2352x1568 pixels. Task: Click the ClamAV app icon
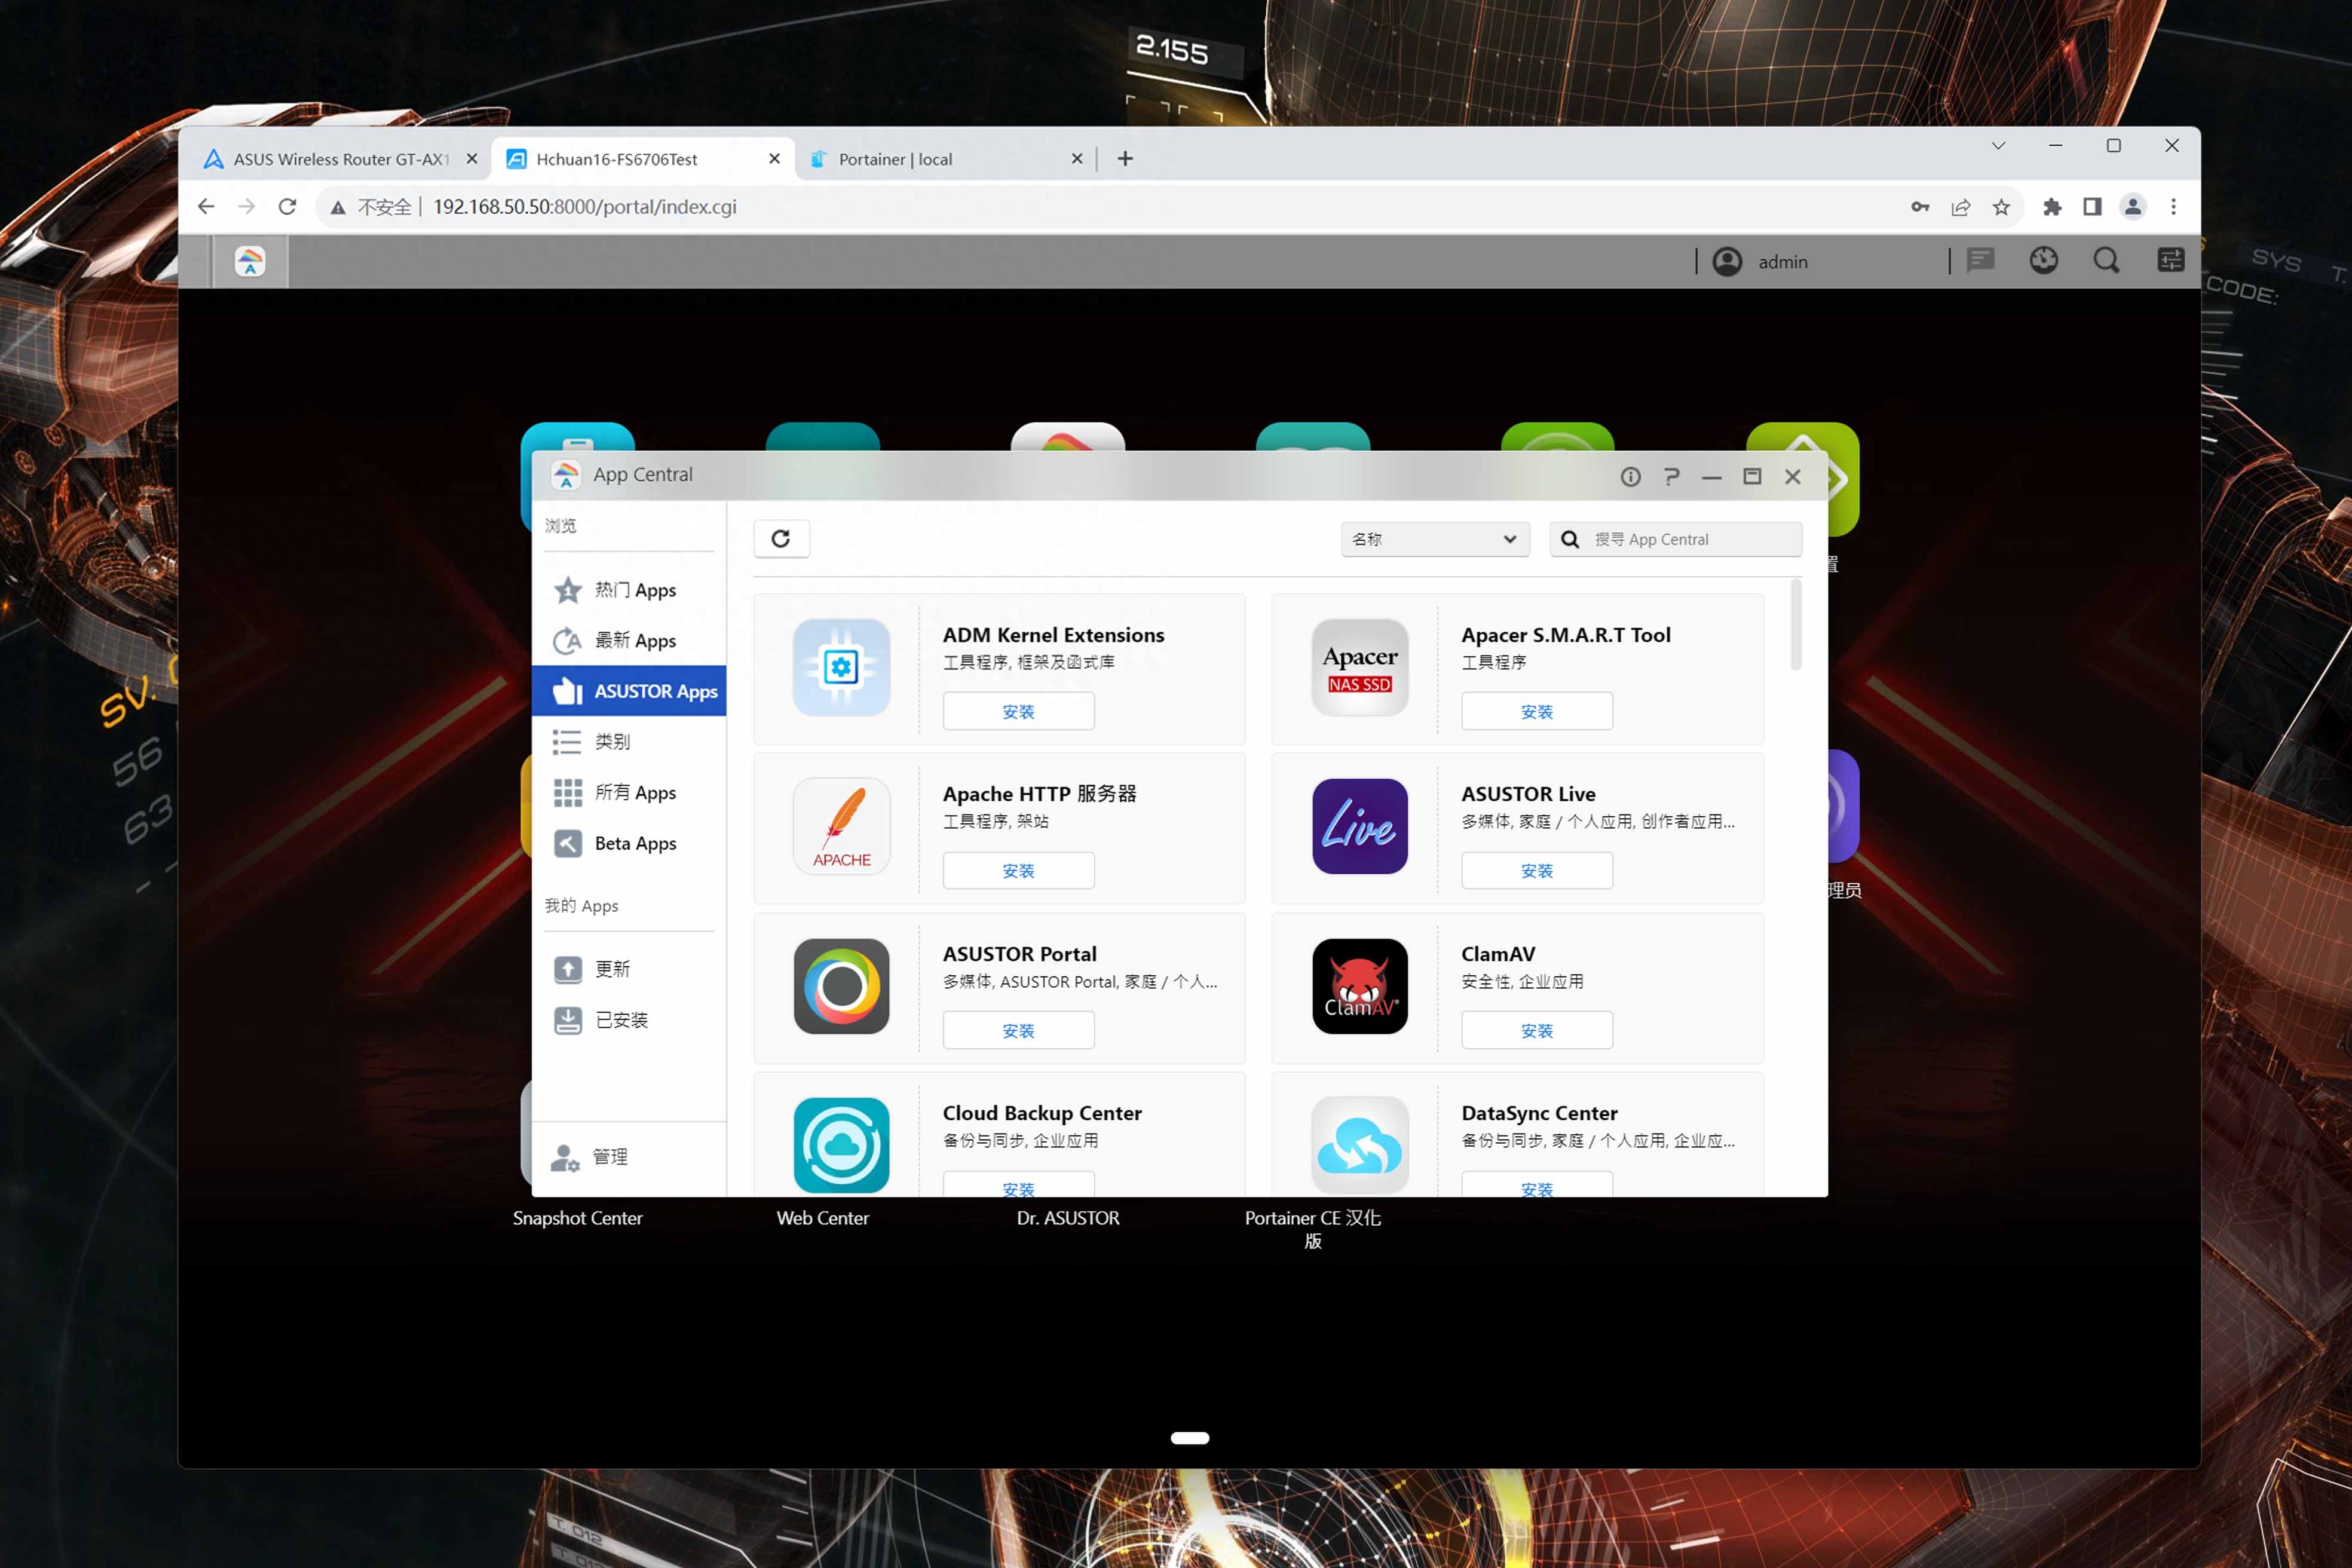click(x=1360, y=986)
